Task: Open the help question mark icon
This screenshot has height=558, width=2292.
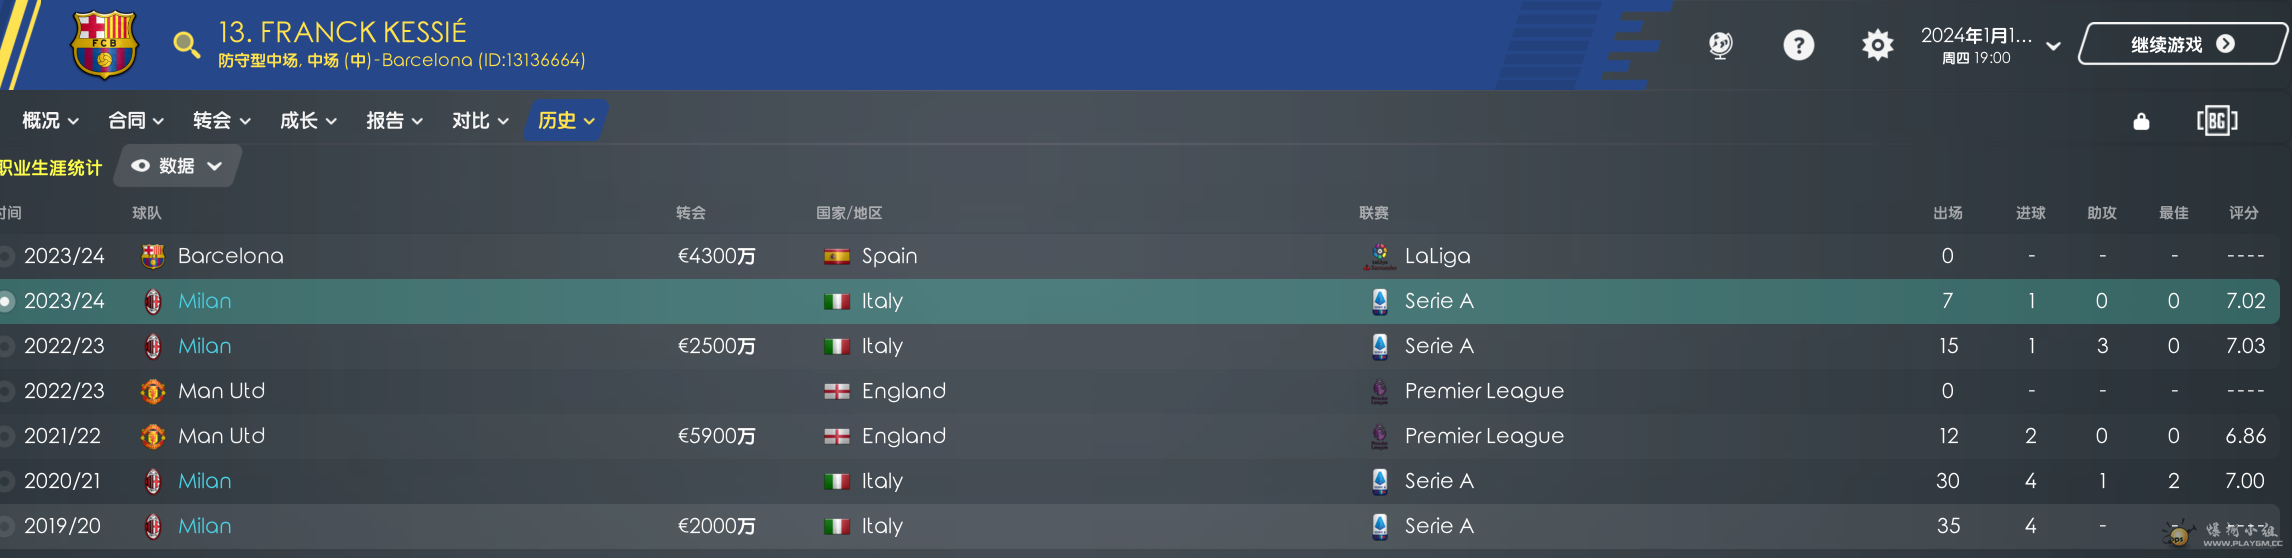Action: coord(1798,45)
